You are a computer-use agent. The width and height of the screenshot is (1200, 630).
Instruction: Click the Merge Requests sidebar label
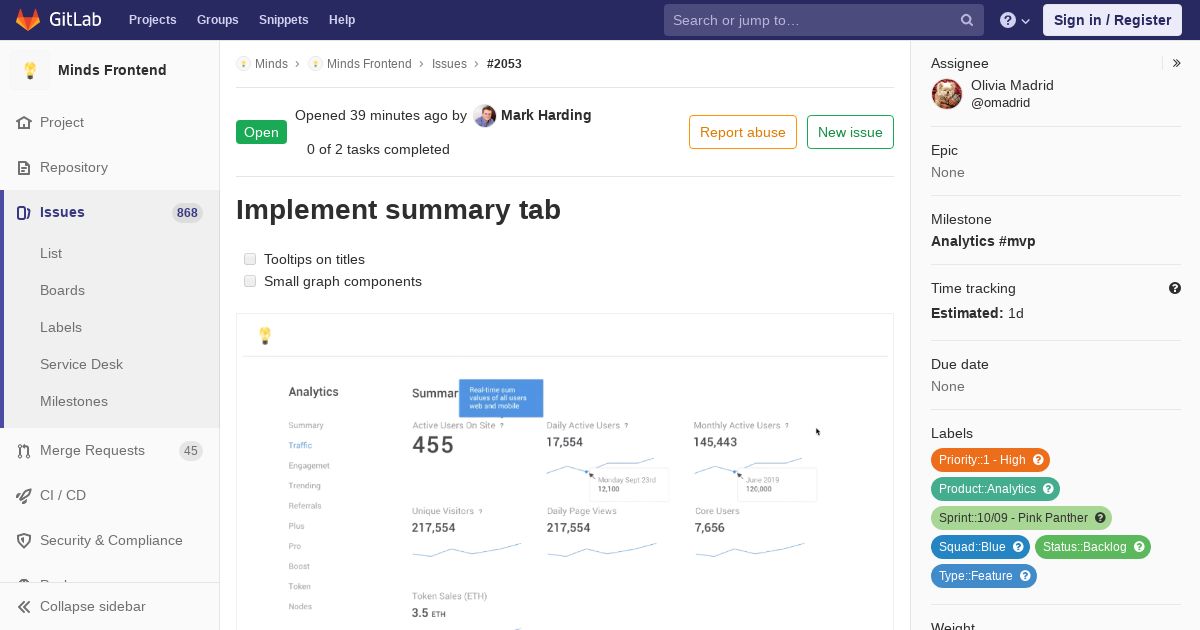92,451
